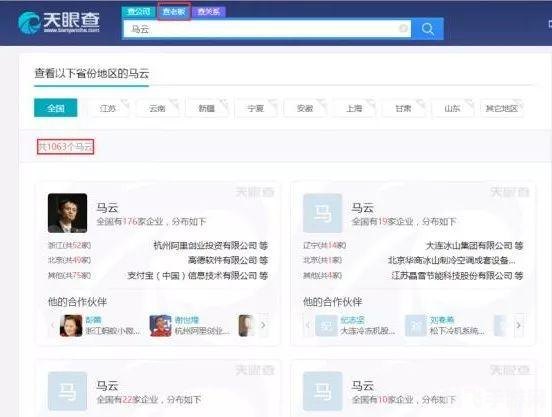The width and height of the screenshot is (552, 417).
Task: Show next partners in the 19家企业 card
Action: tap(518, 325)
